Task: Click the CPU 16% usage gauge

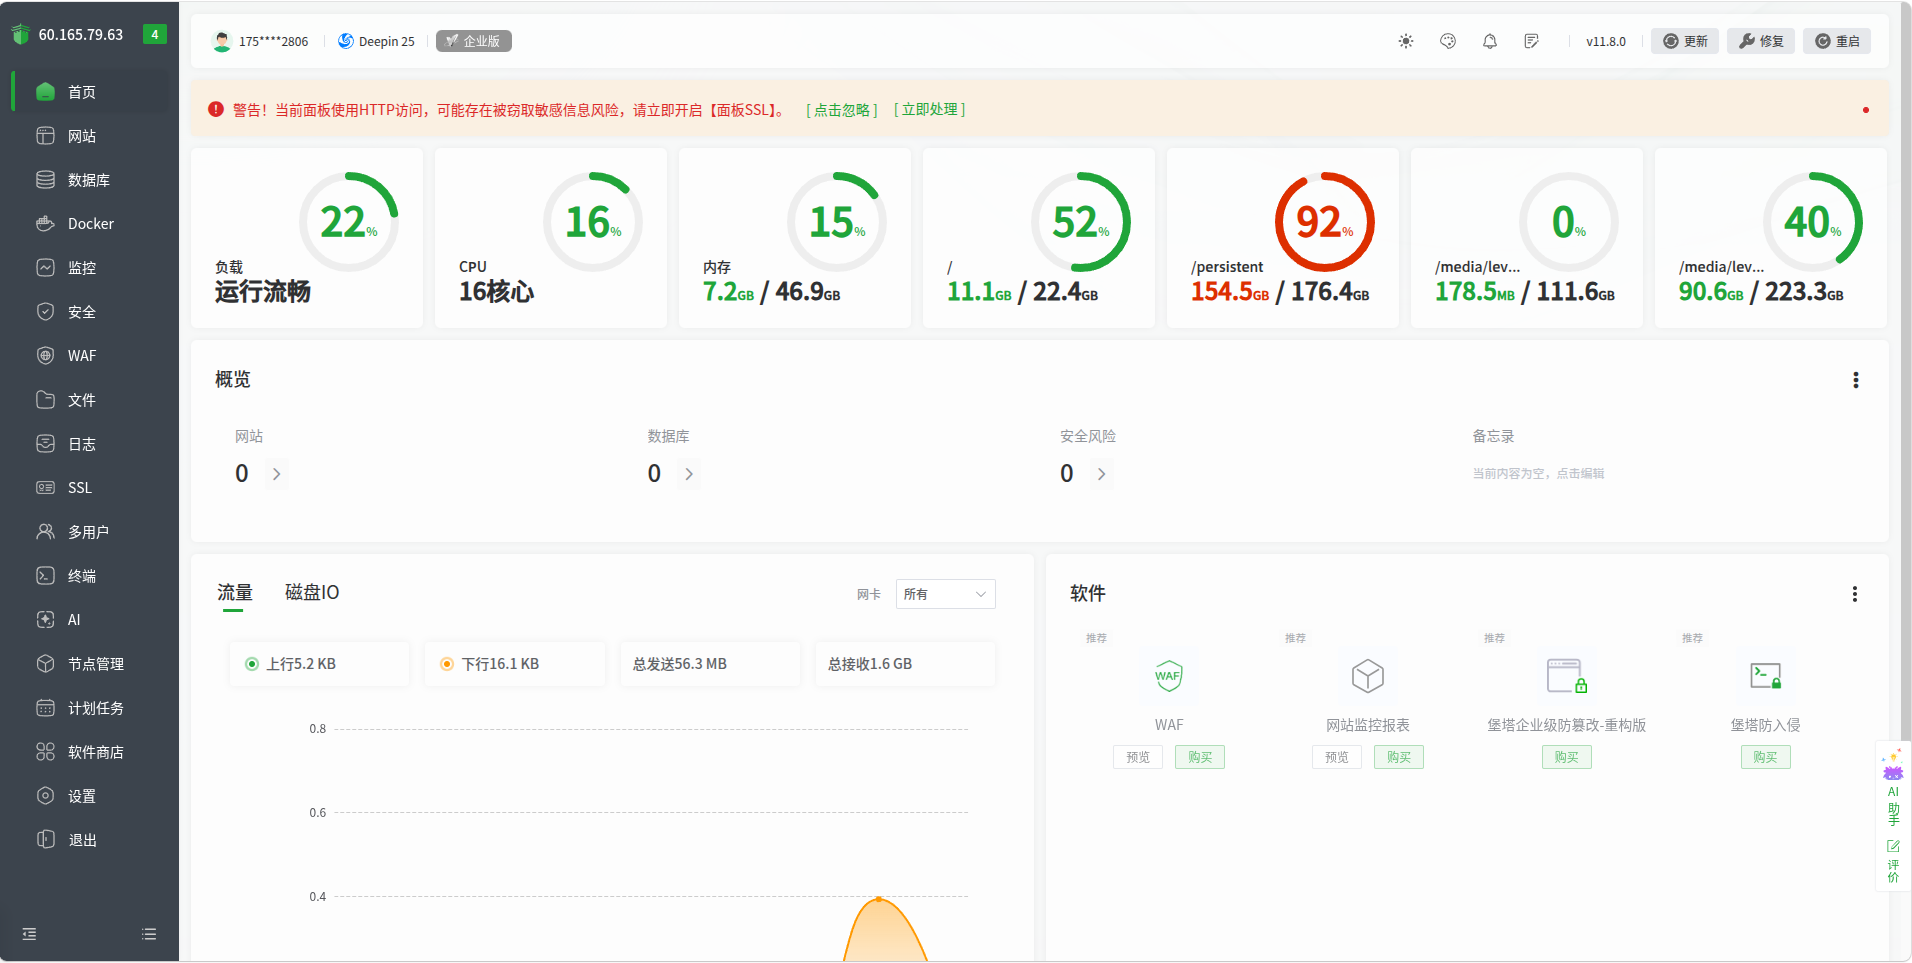Action: (593, 222)
